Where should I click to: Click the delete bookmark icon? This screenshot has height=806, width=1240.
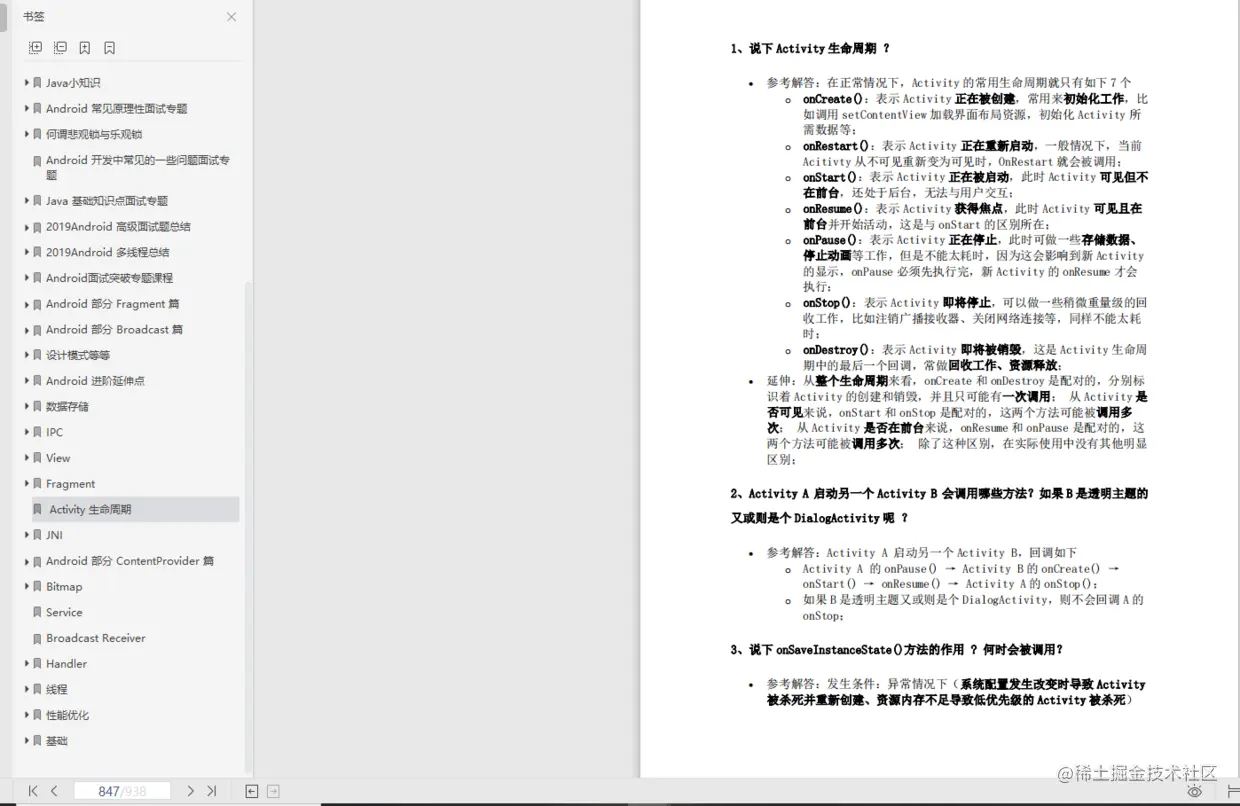pos(110,48)
